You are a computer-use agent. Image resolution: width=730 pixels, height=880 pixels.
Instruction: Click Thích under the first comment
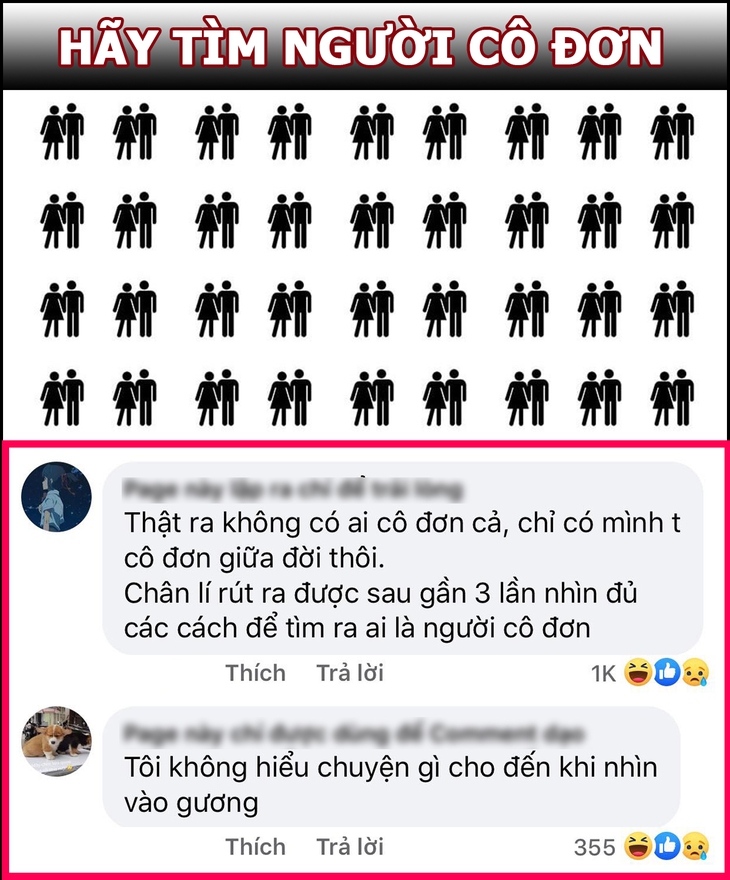pyautogui.click(x=255, y=673)
